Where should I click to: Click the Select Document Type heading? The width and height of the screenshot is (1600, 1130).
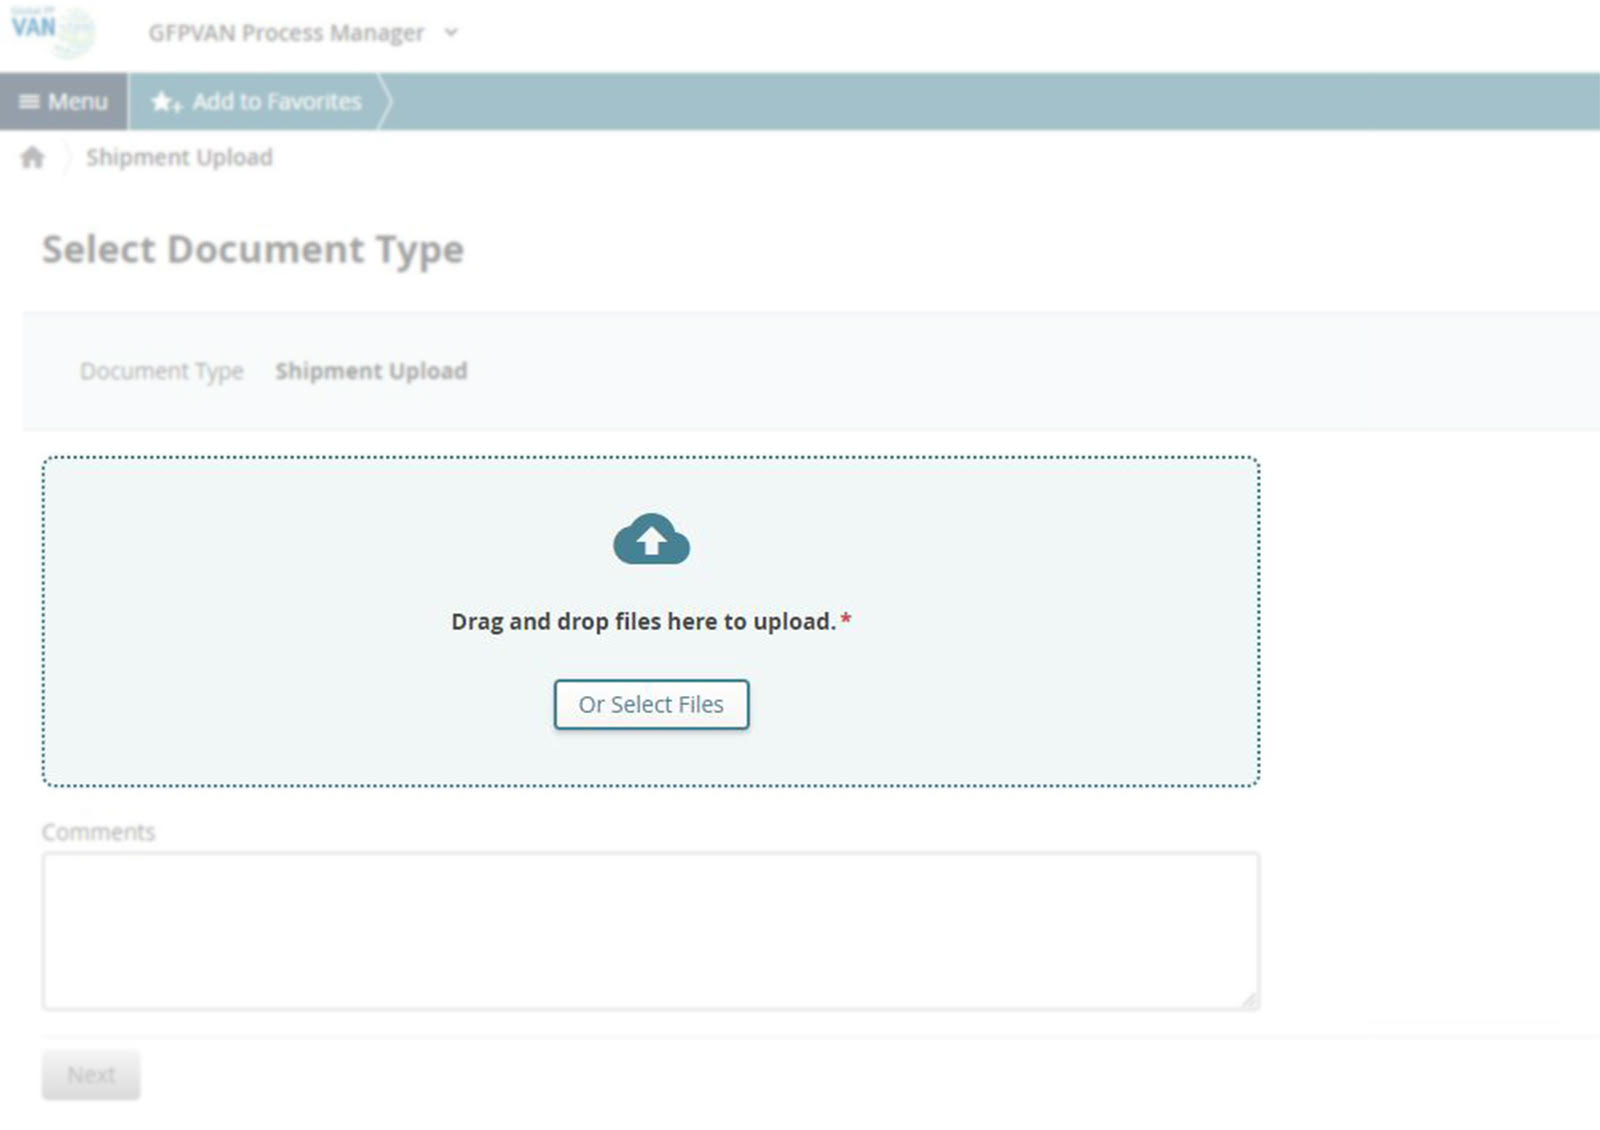(x=253, y=250)
